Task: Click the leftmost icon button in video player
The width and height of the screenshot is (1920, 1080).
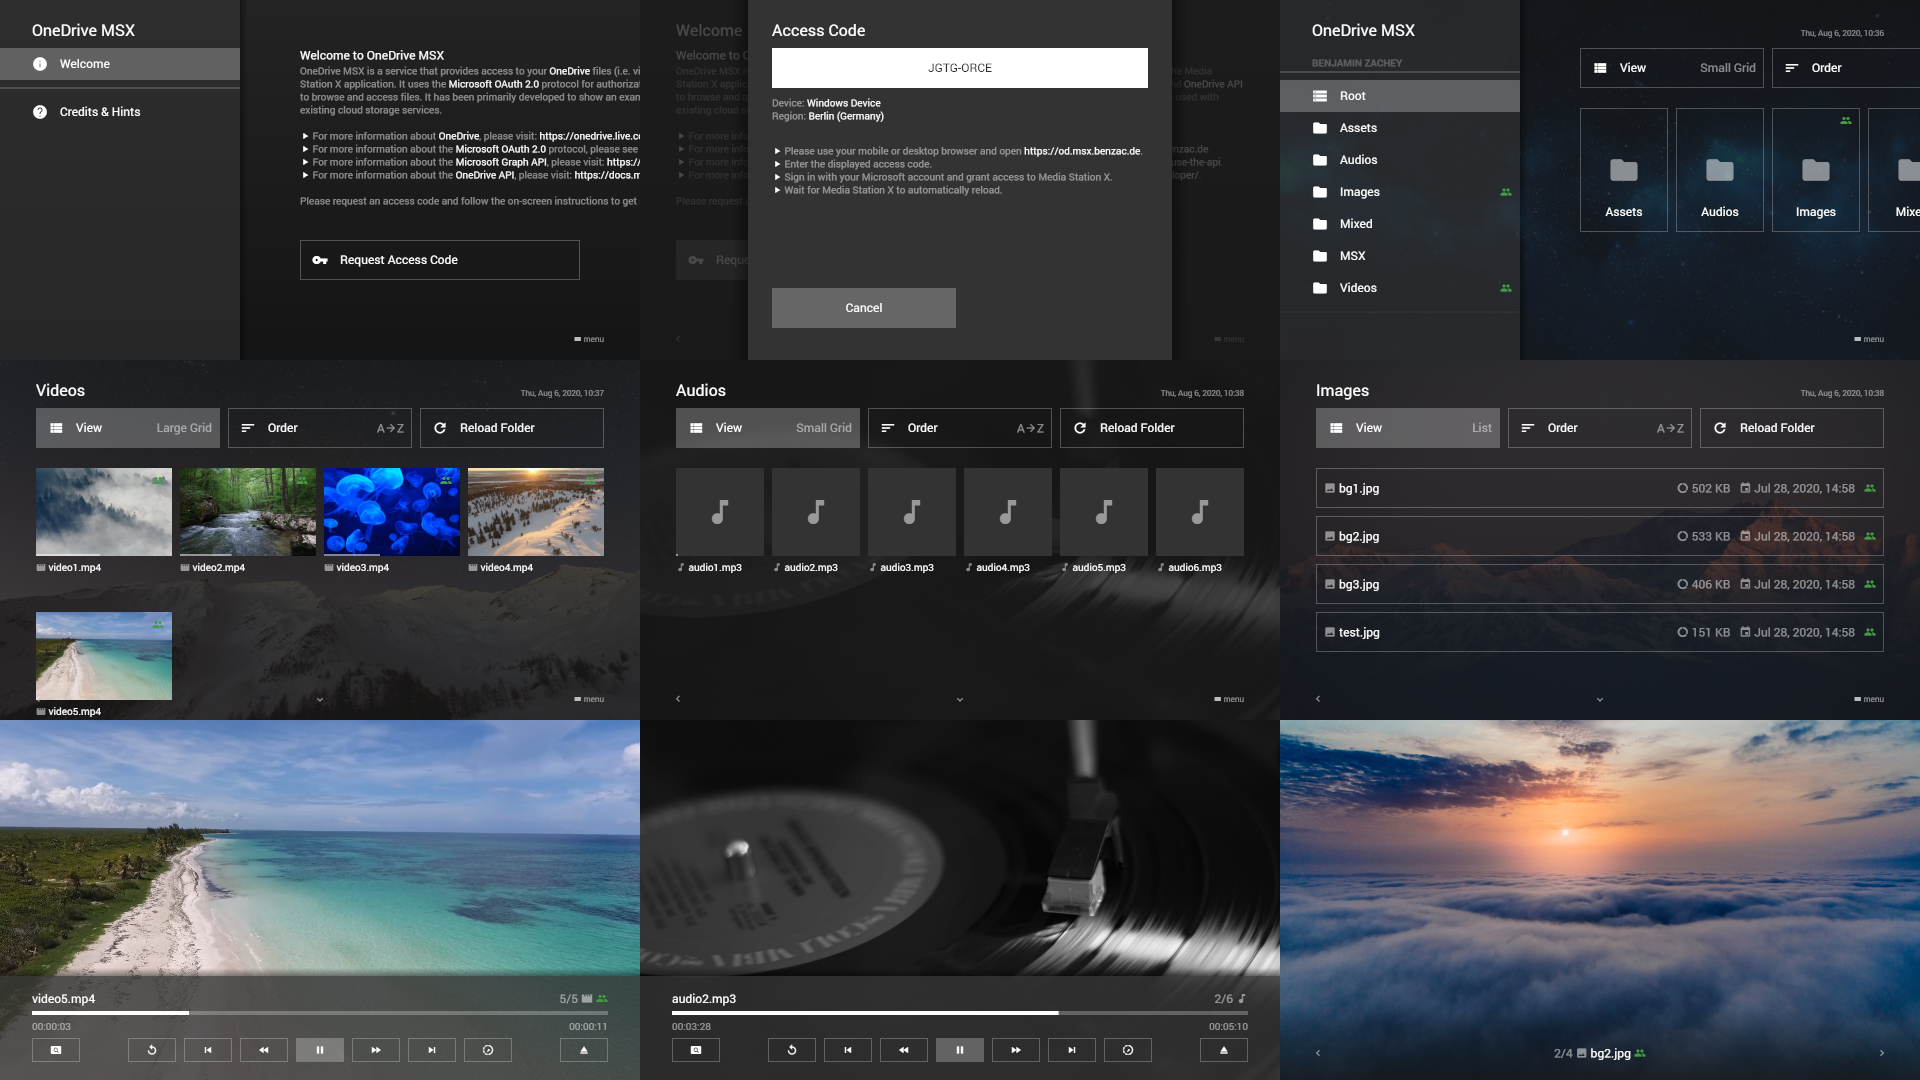Action: (x=56, y=1050)
